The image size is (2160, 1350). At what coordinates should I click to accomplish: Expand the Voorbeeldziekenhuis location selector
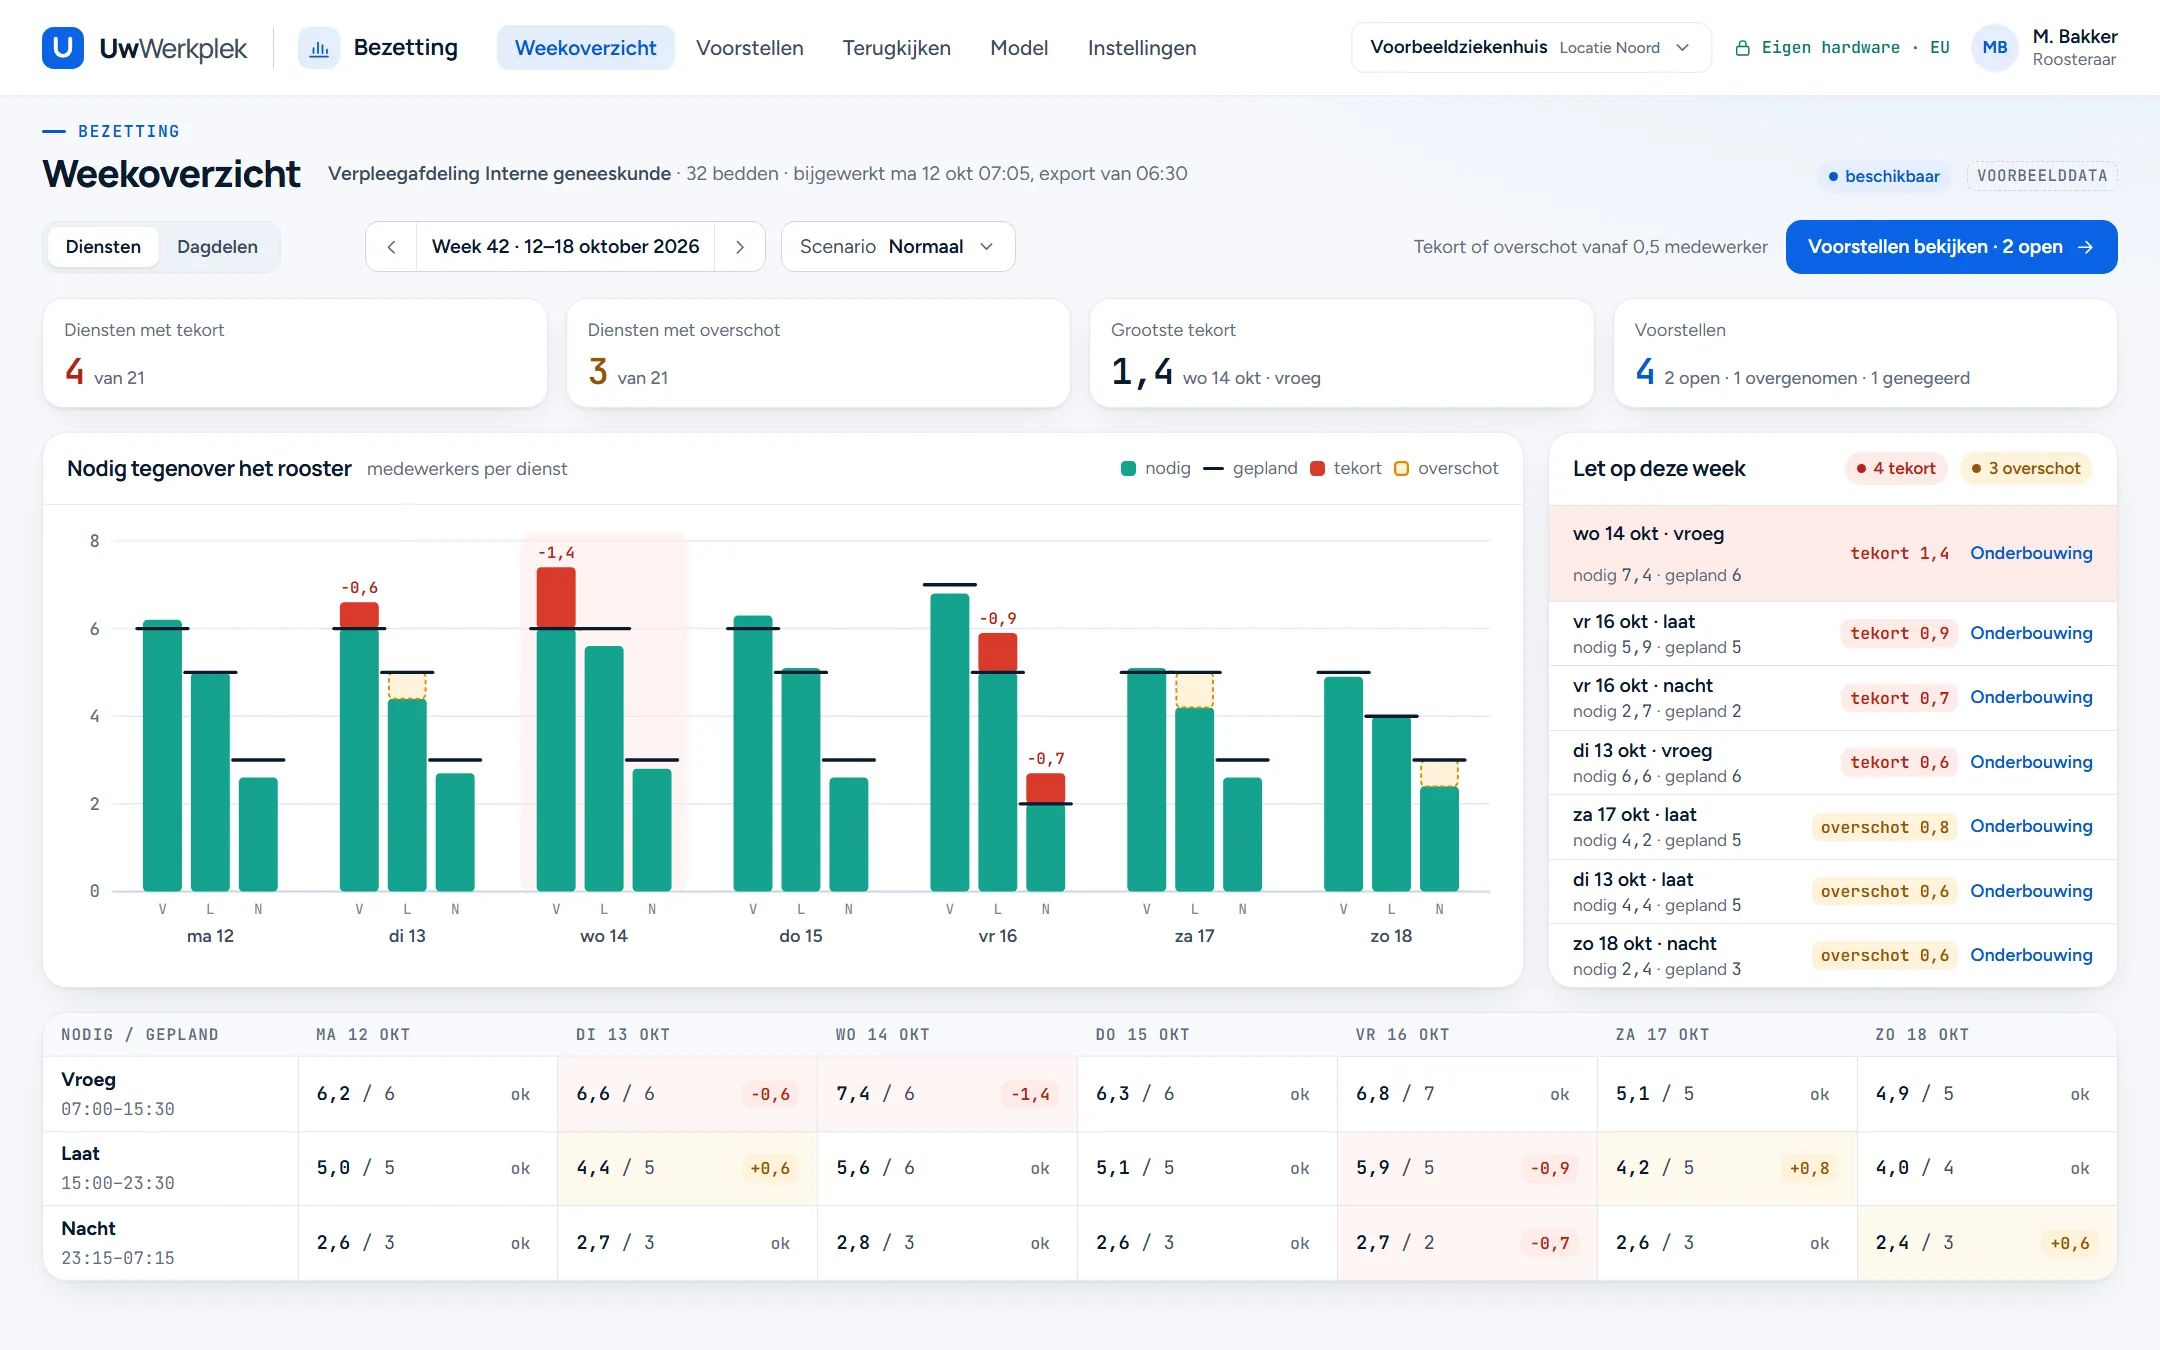[x=1530, y=47]
